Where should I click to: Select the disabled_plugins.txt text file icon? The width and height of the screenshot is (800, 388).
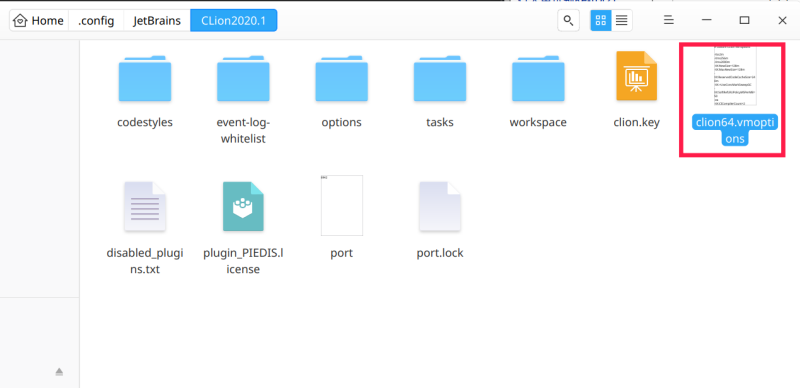(x=145, y=206)
